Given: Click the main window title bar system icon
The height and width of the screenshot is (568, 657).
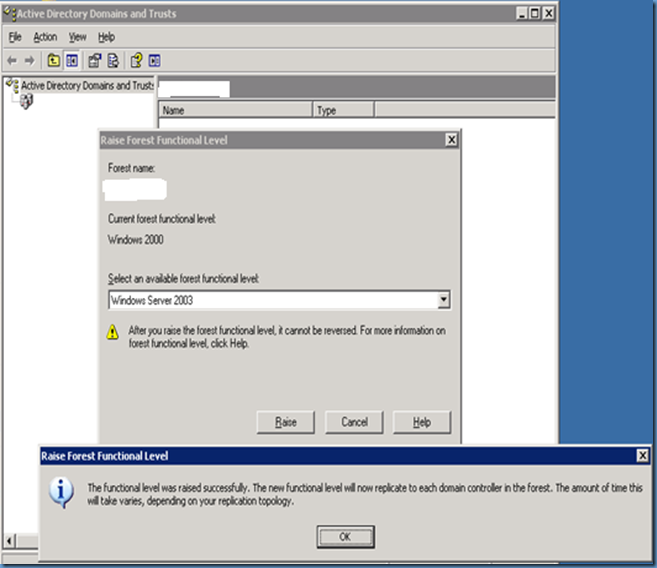Looking at the screenshot, I should coord(10,13).
